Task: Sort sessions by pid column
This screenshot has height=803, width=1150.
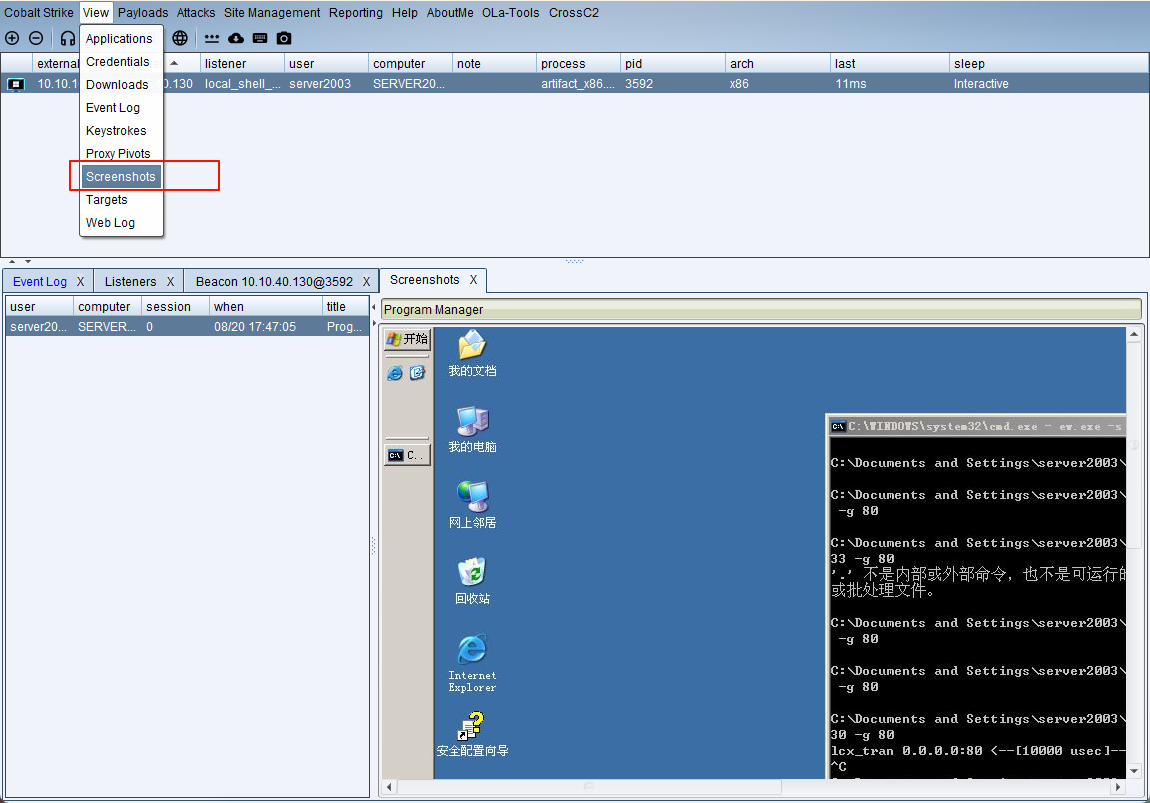Action: [673, 64]
